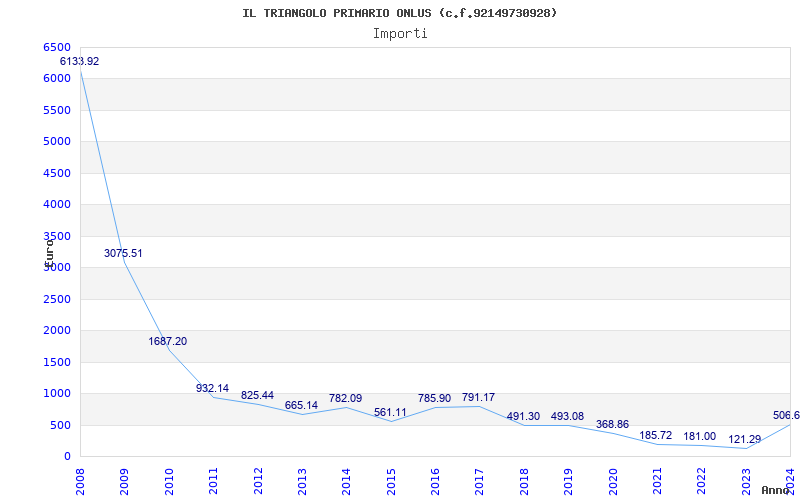Select the data label 493.08
Screen dimensions: 800x500
pos(567,416)
